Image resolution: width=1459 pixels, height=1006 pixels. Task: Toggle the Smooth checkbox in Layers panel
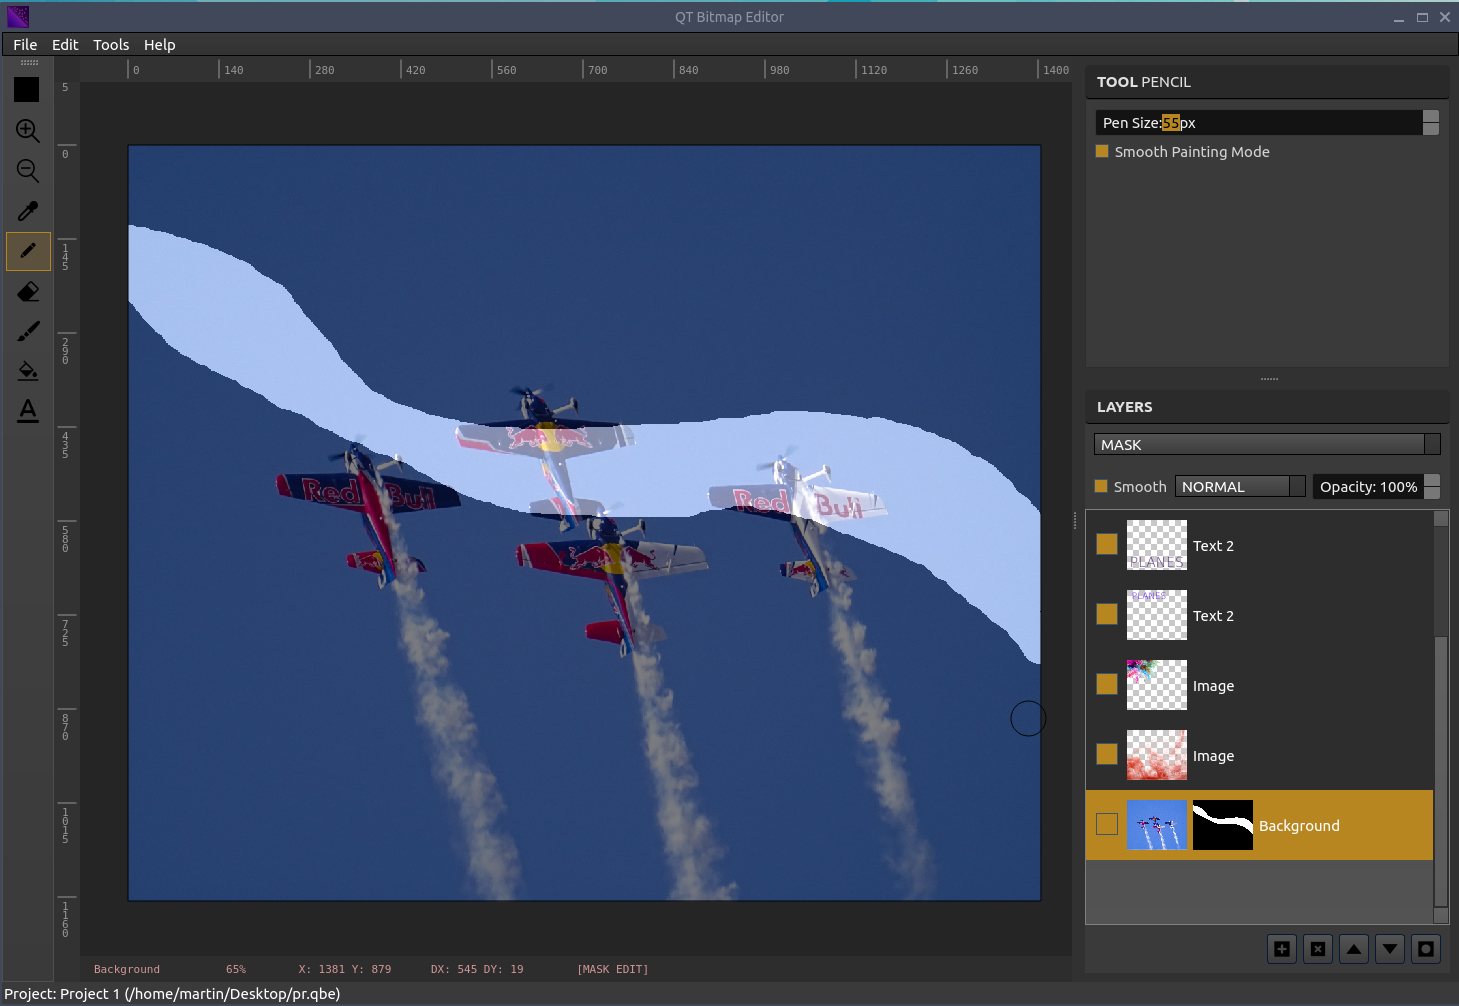coord(1101,487)
